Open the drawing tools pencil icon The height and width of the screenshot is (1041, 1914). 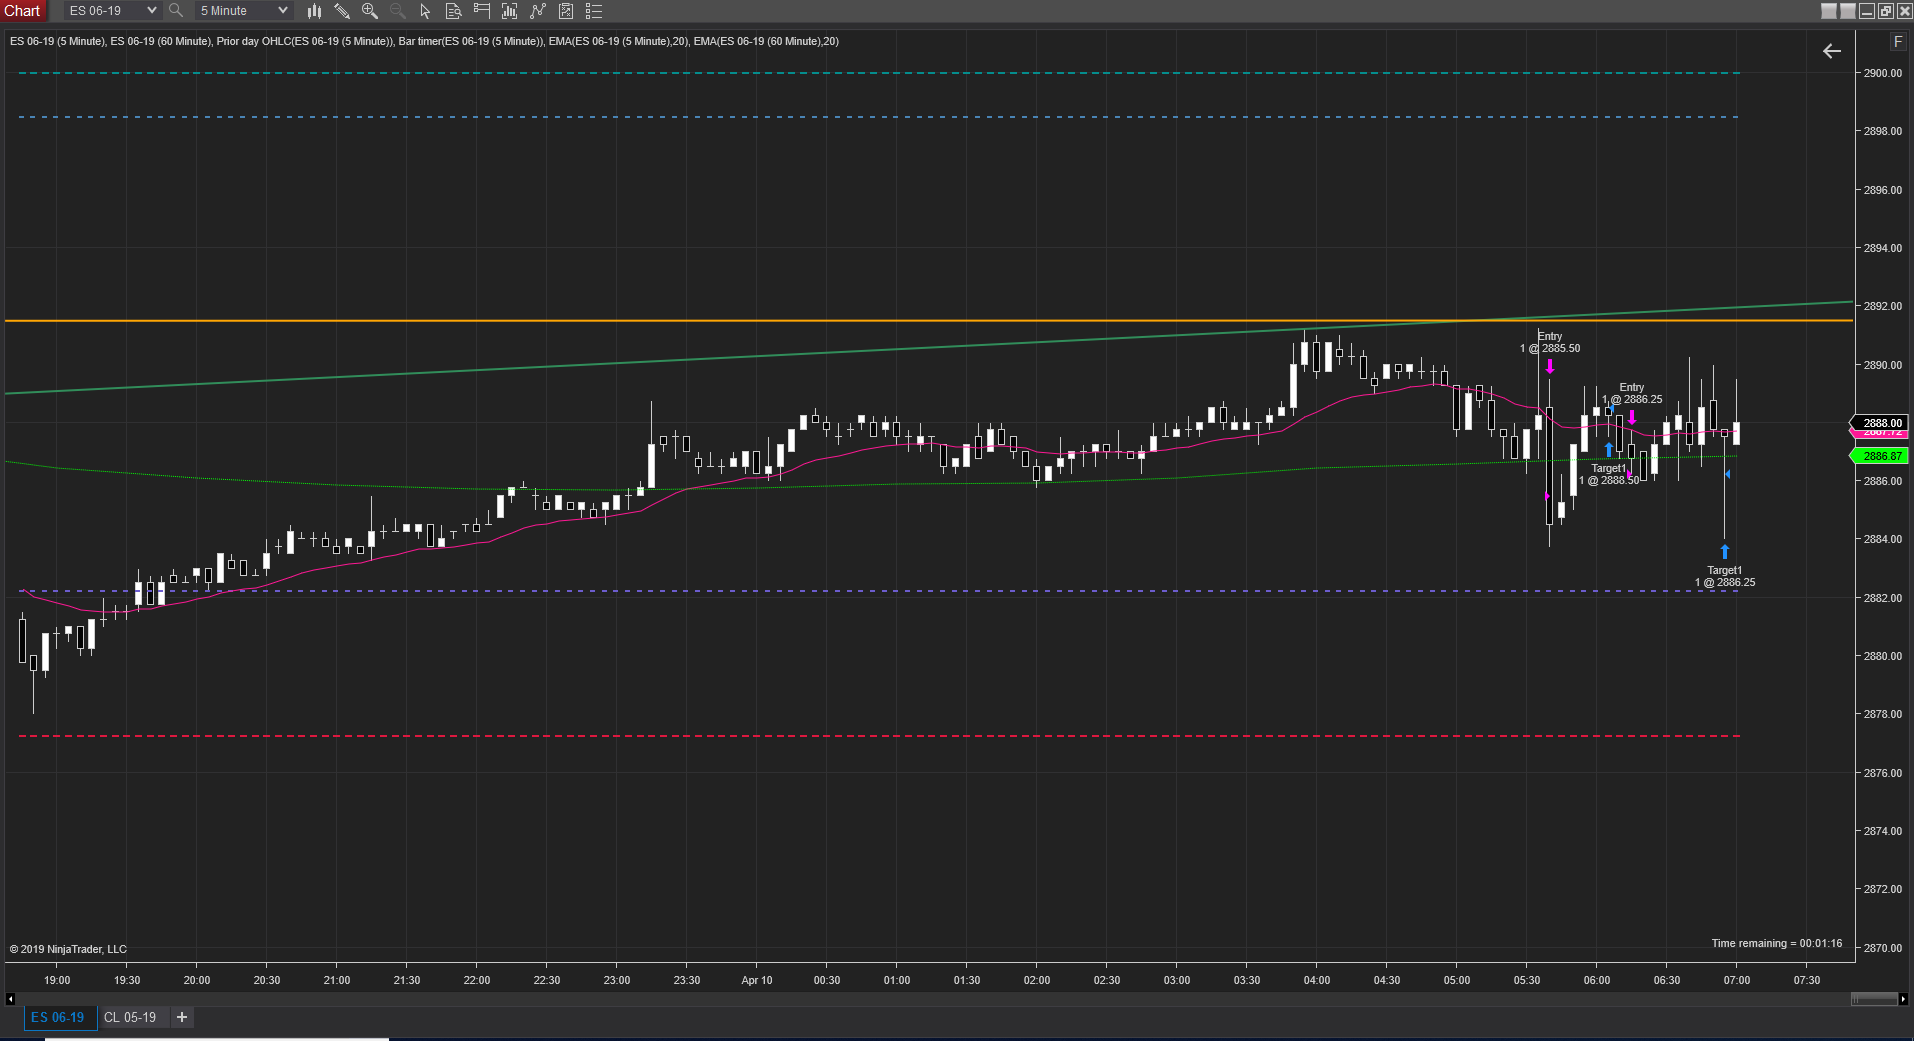click(x=342, y=11)
